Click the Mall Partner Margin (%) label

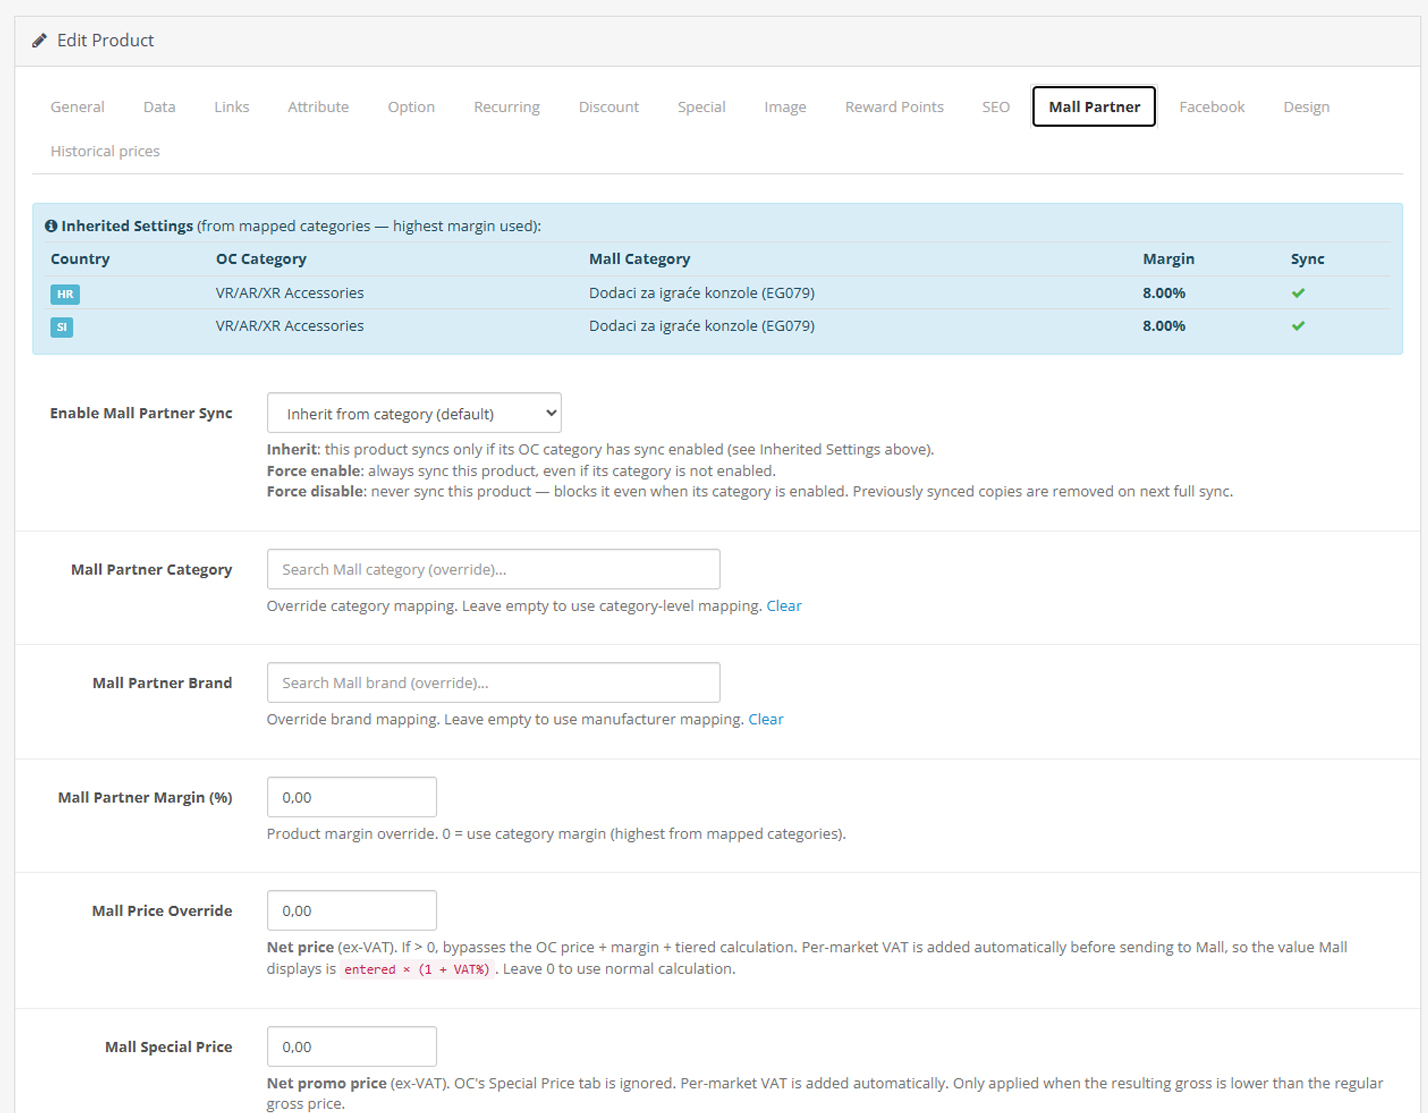pyautogui.click(x=145, y=797)
